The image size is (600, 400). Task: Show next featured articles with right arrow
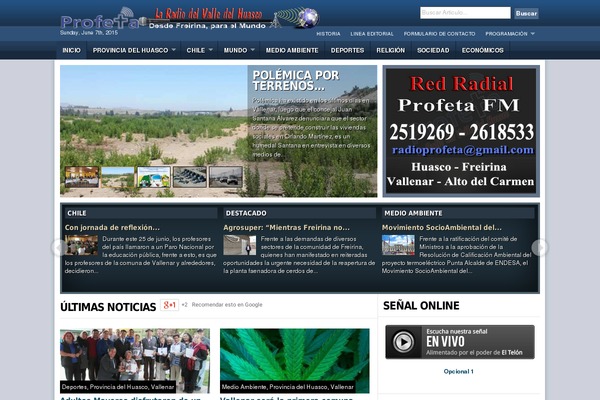tap(540, 248)
